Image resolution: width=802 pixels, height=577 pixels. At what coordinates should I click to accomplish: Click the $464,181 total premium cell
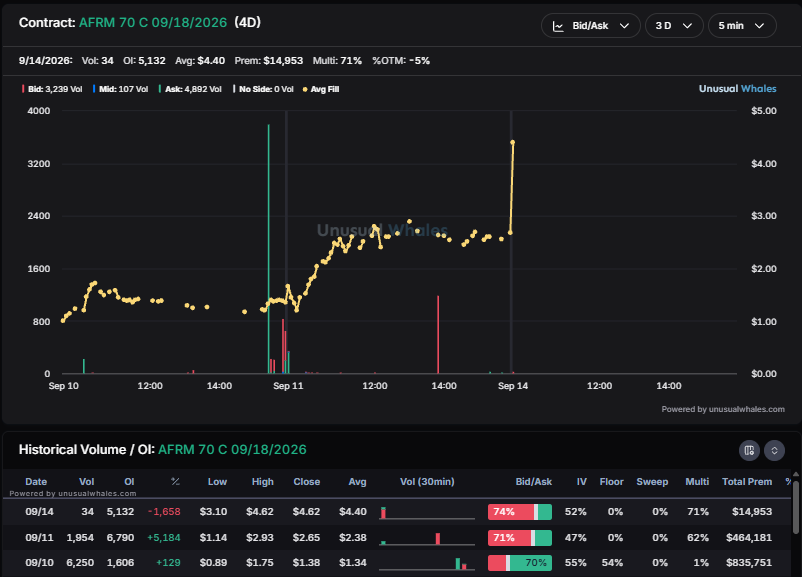[x=749, y=538]
